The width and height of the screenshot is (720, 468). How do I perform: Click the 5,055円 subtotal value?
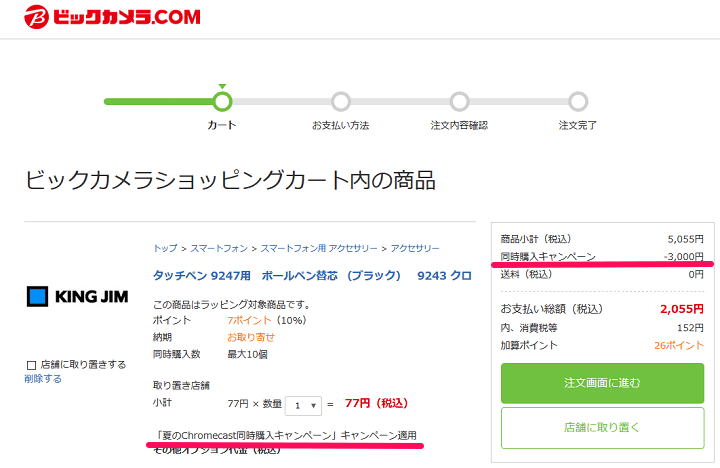(686, 239)
